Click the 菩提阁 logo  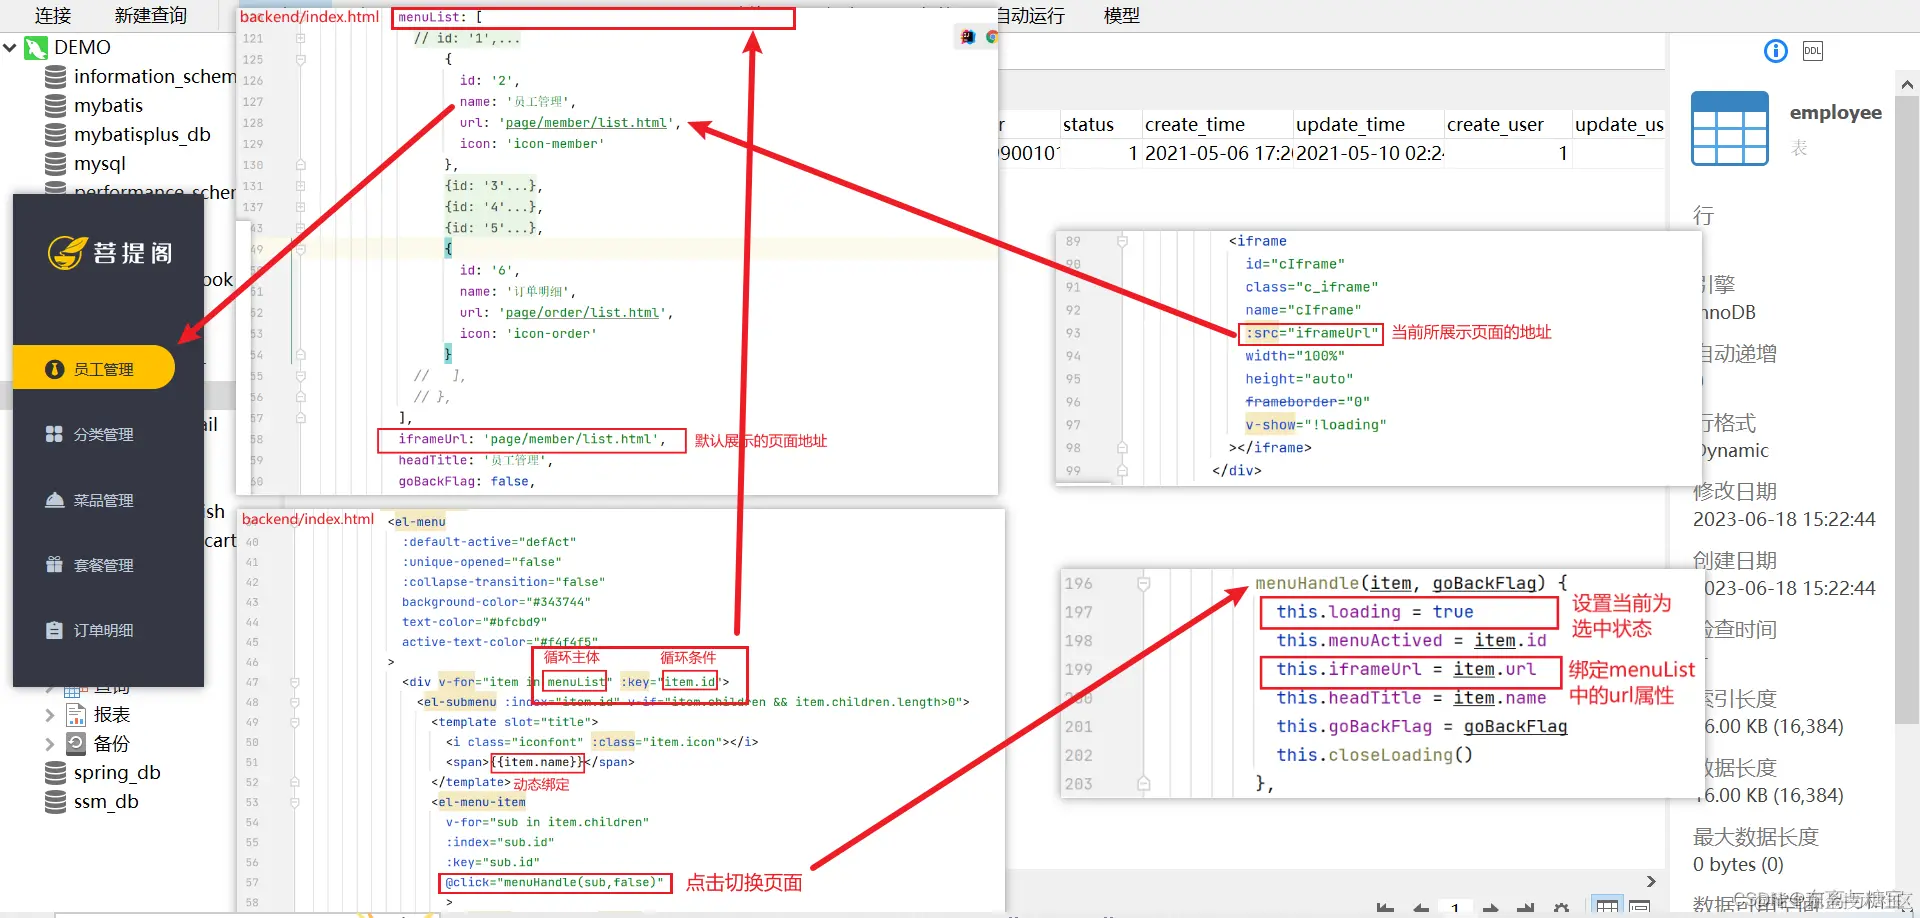110,252
